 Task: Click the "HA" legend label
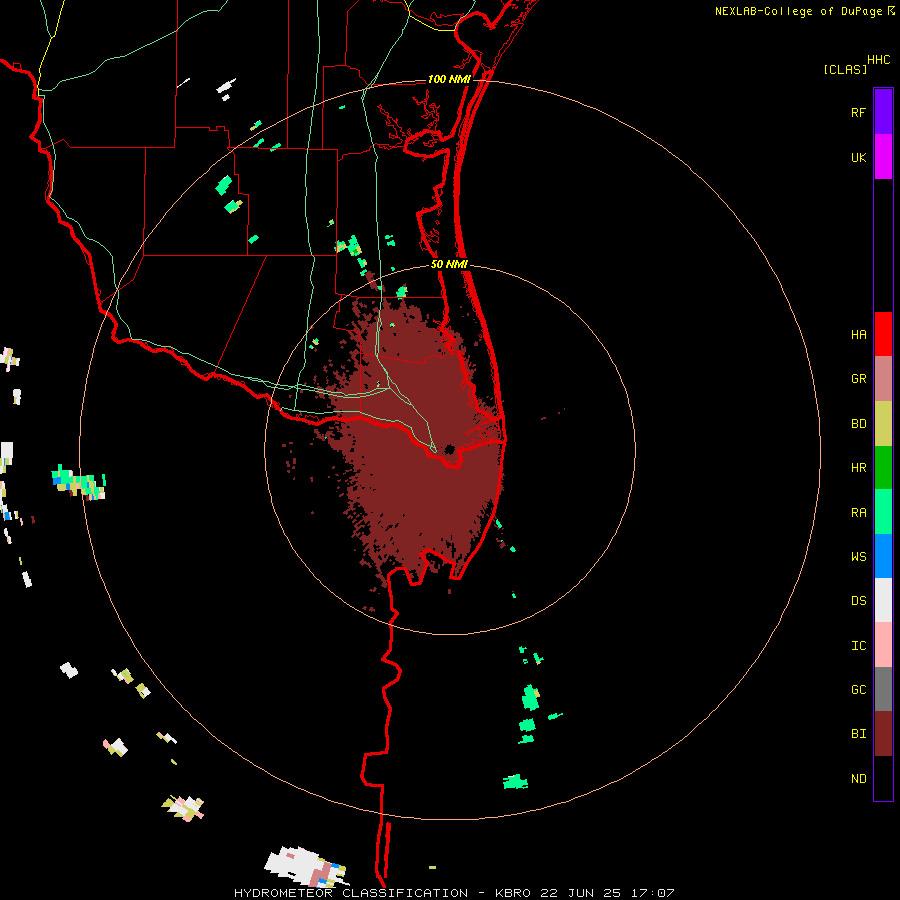click(858, 334)
